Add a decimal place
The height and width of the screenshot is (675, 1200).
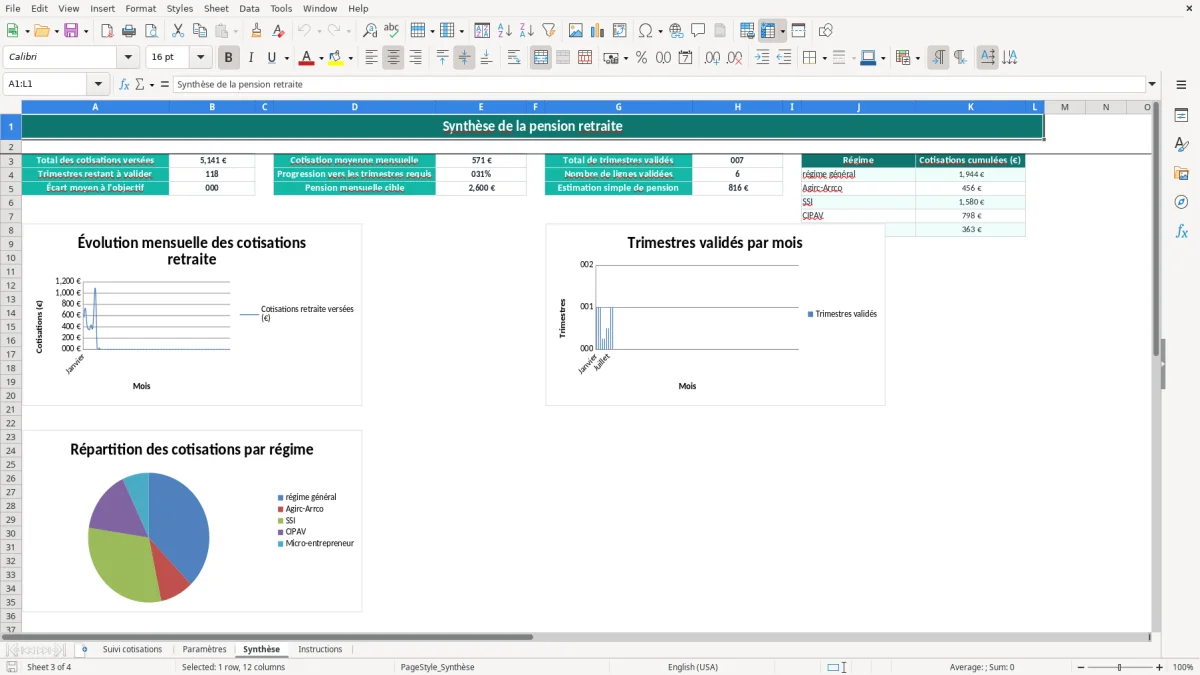click(713, 58)
